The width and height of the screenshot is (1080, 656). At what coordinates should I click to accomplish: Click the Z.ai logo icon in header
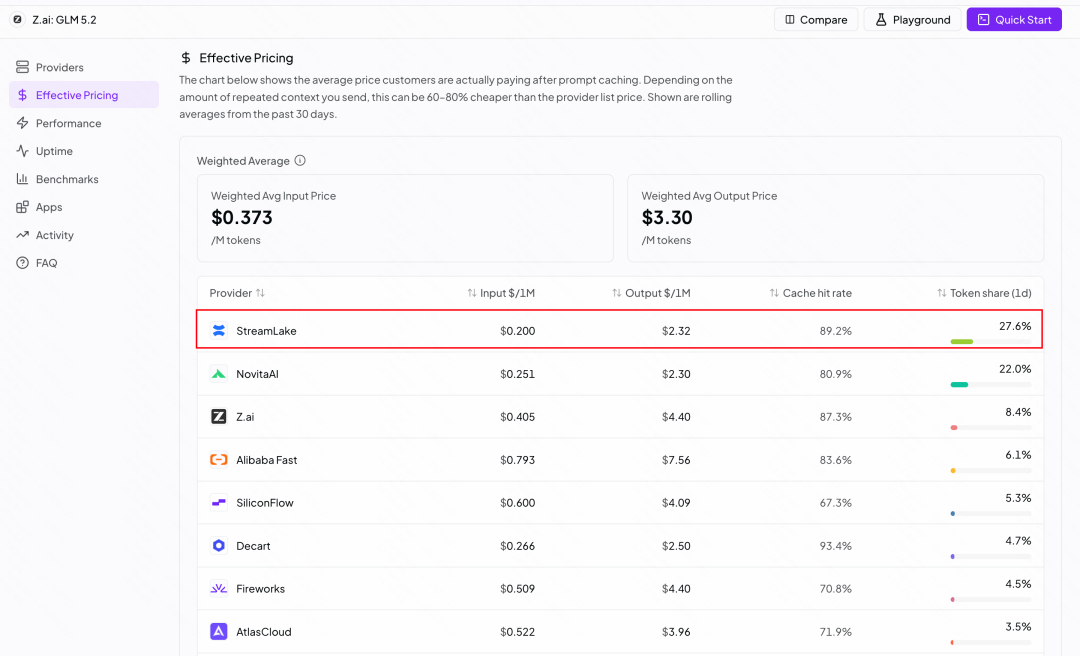[18, 19]
